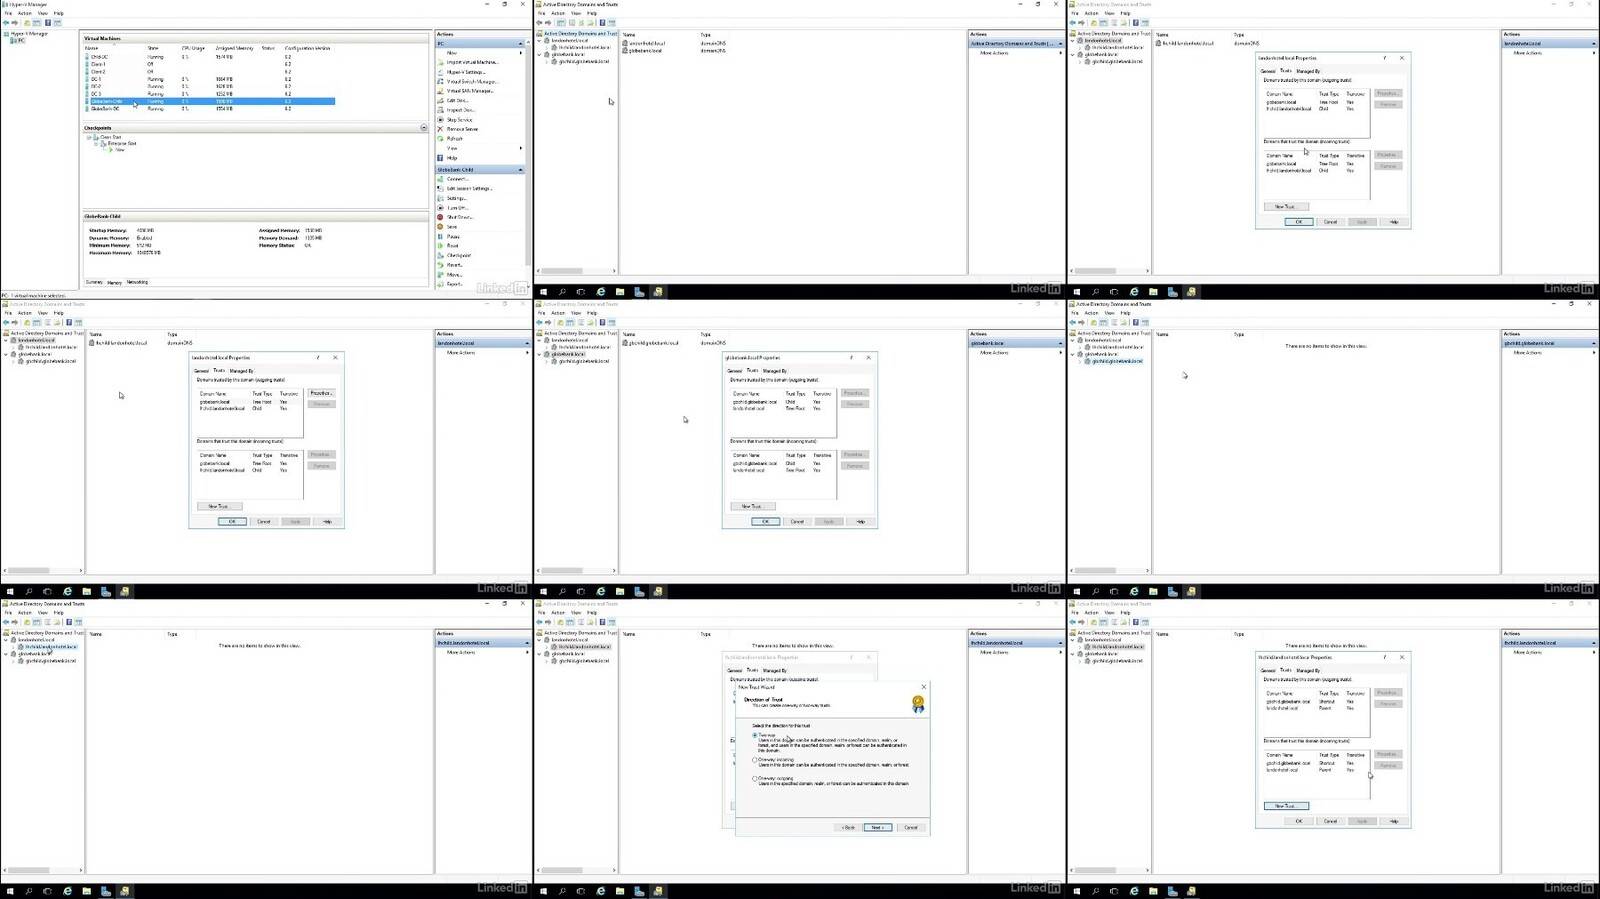Image resolution: width=1600 pixels, height=899 pixels.
Task: Open the Help menu in Hyper-V Manager
Action: click(x=59, y=13)
